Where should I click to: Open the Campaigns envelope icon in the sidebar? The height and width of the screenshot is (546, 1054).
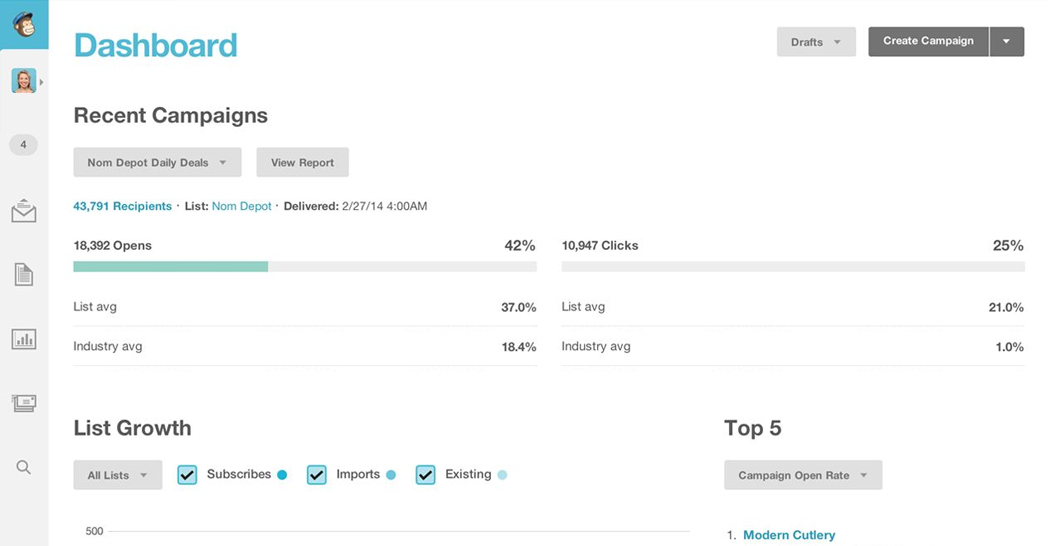tap(24, 210)
